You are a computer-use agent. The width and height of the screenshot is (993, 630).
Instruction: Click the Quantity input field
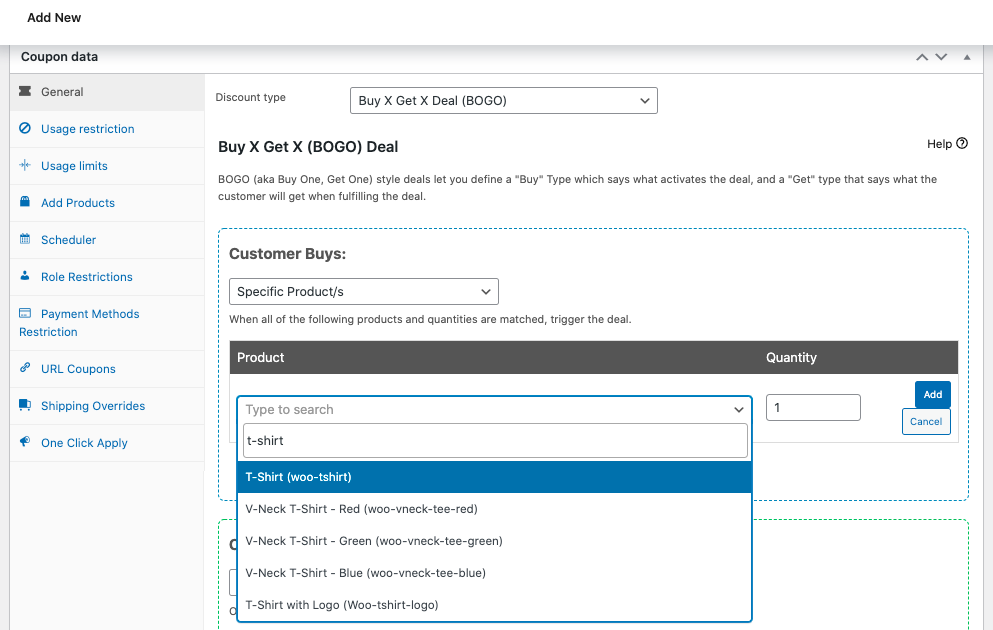pos(813,408)
